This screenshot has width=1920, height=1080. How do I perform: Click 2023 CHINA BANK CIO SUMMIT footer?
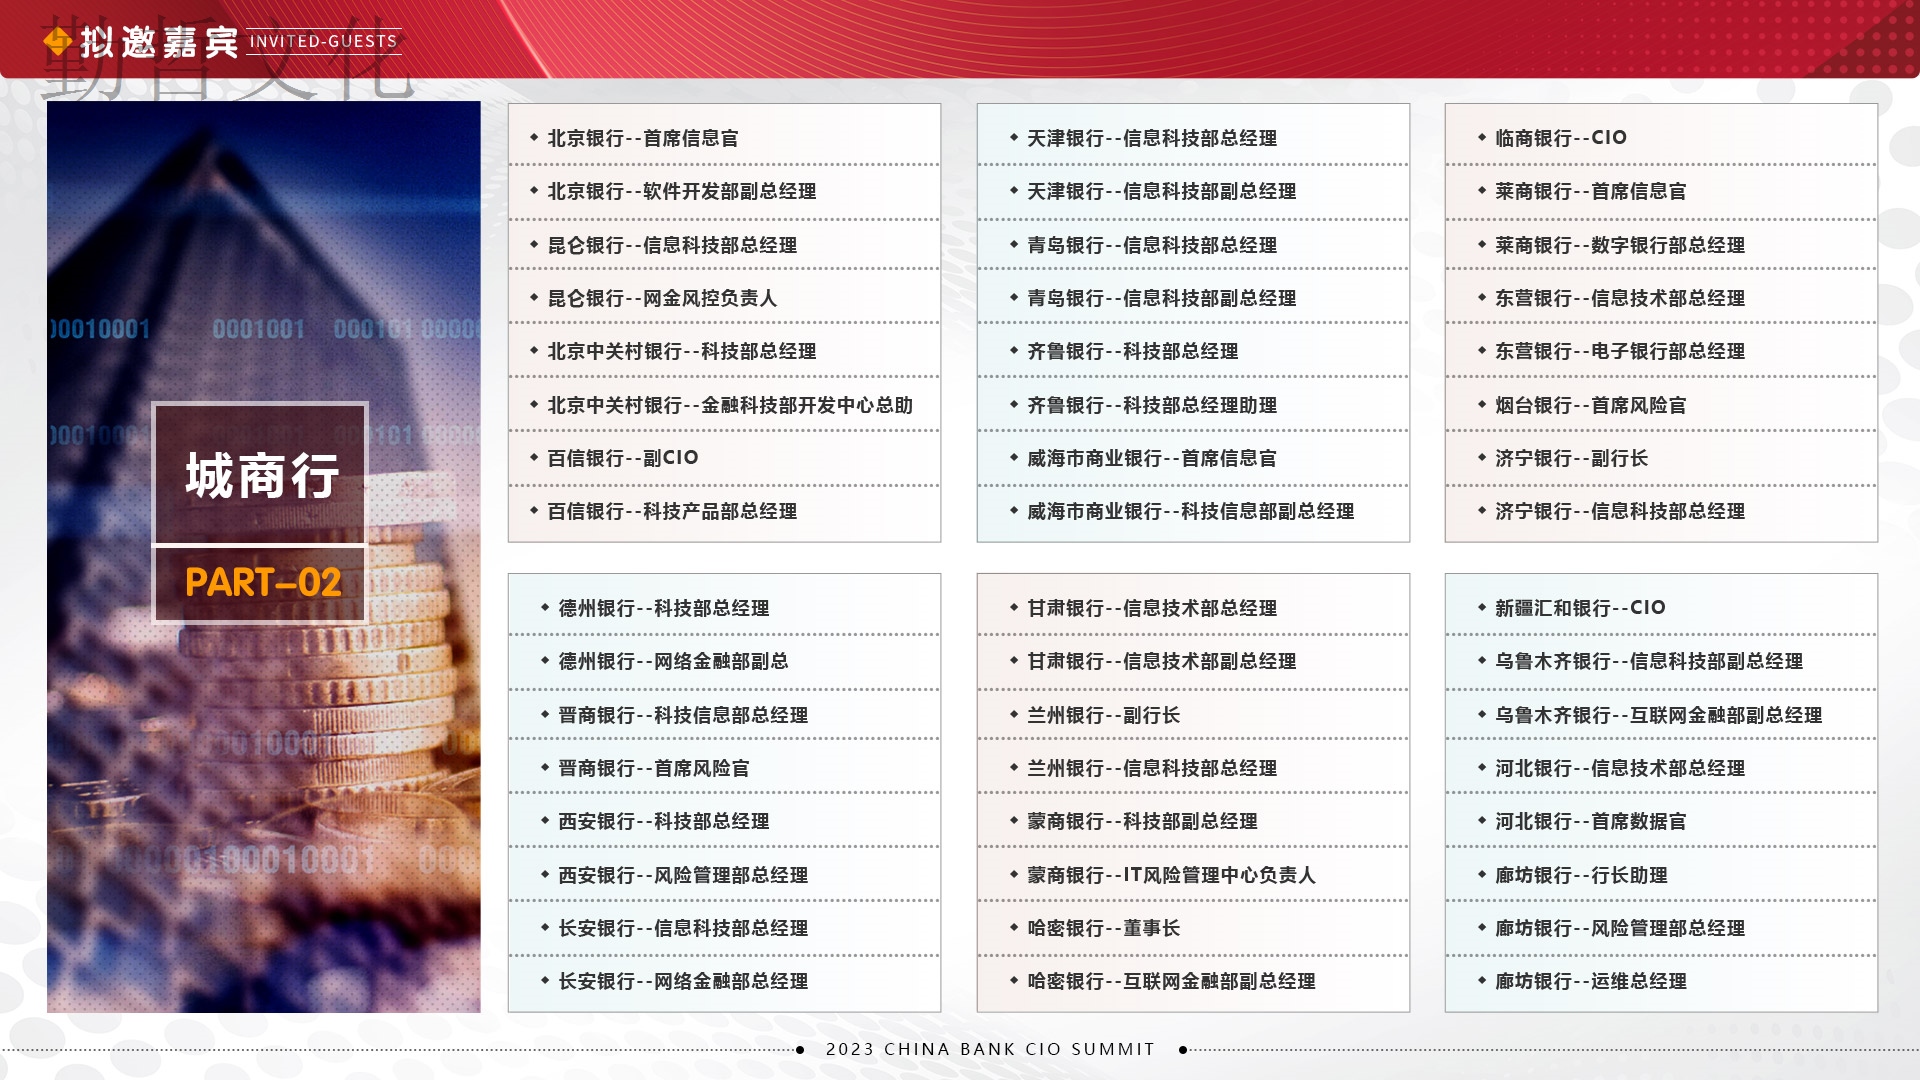[x=990, y=1049]
